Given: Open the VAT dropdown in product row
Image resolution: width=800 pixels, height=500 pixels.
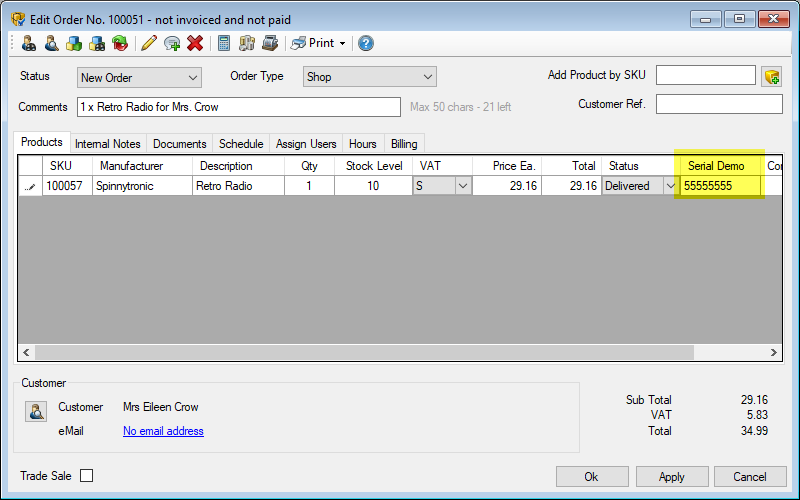Looking at the screenshot, I should point(462,186).
